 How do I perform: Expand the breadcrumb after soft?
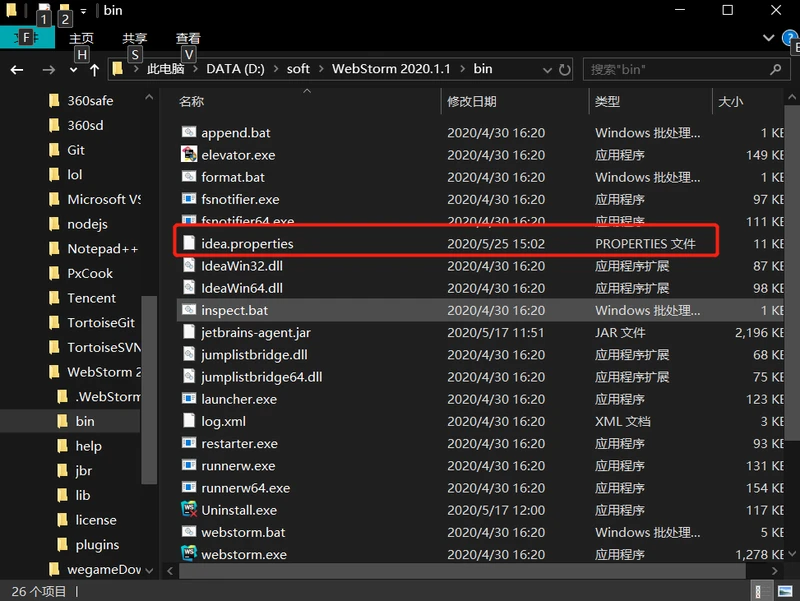click(x=321, y=69)
